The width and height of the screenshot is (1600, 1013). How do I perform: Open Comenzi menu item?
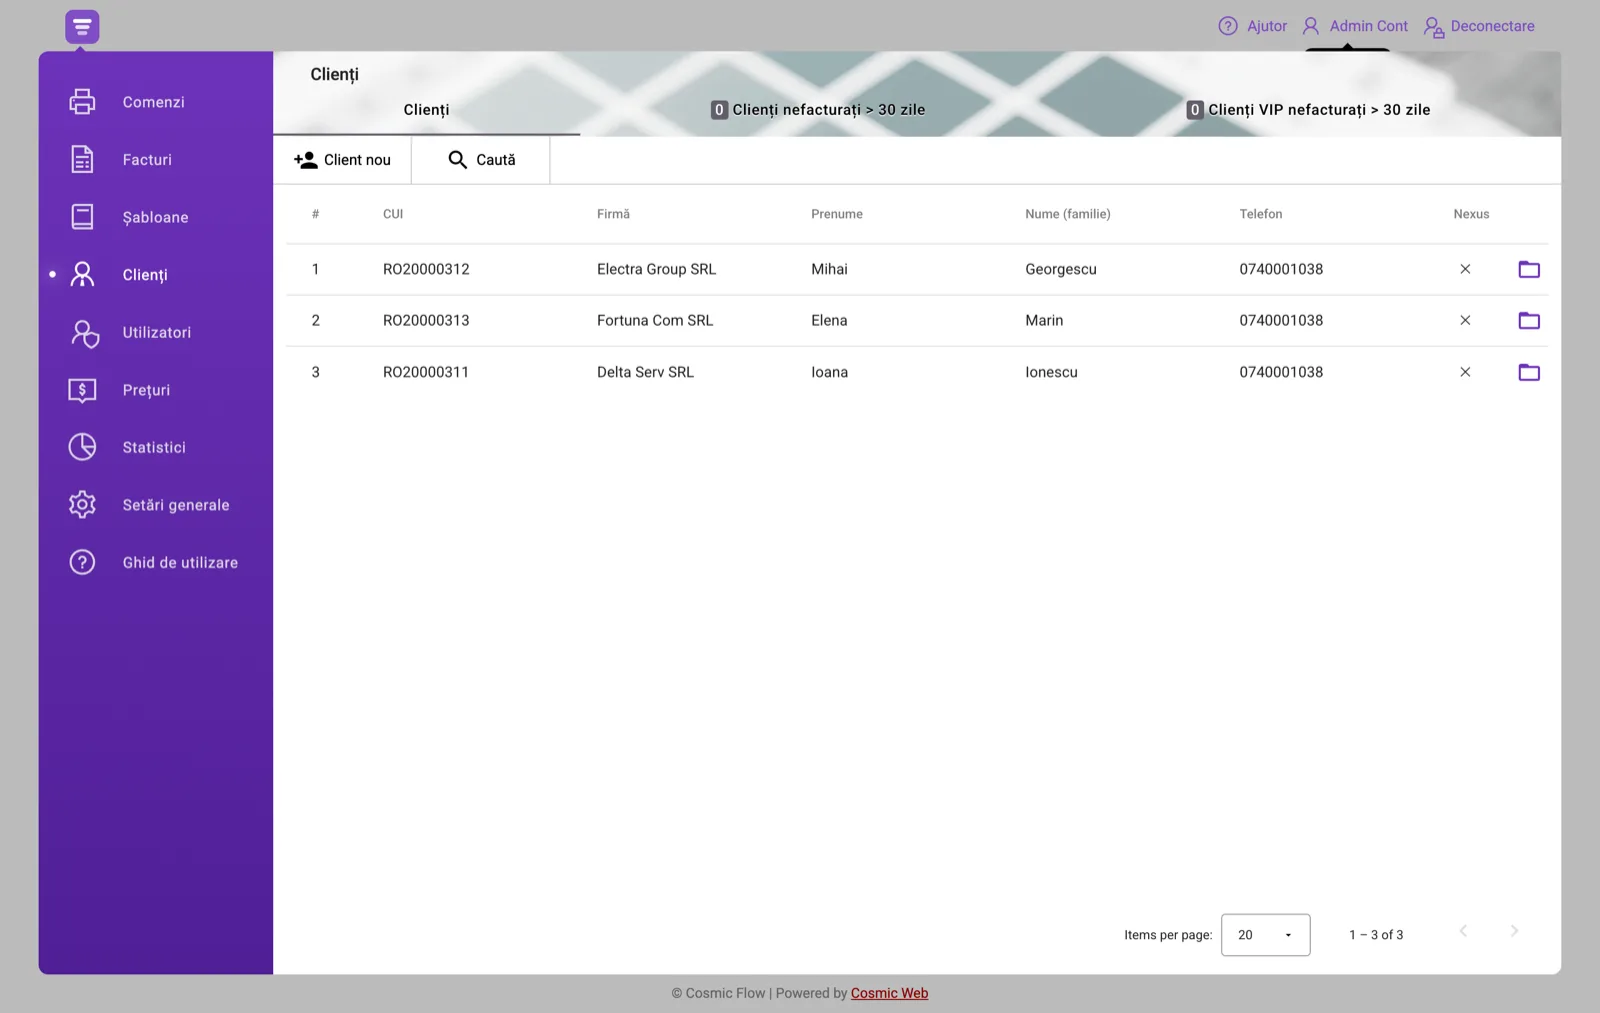pyautogui.click(x=155, y=102)
